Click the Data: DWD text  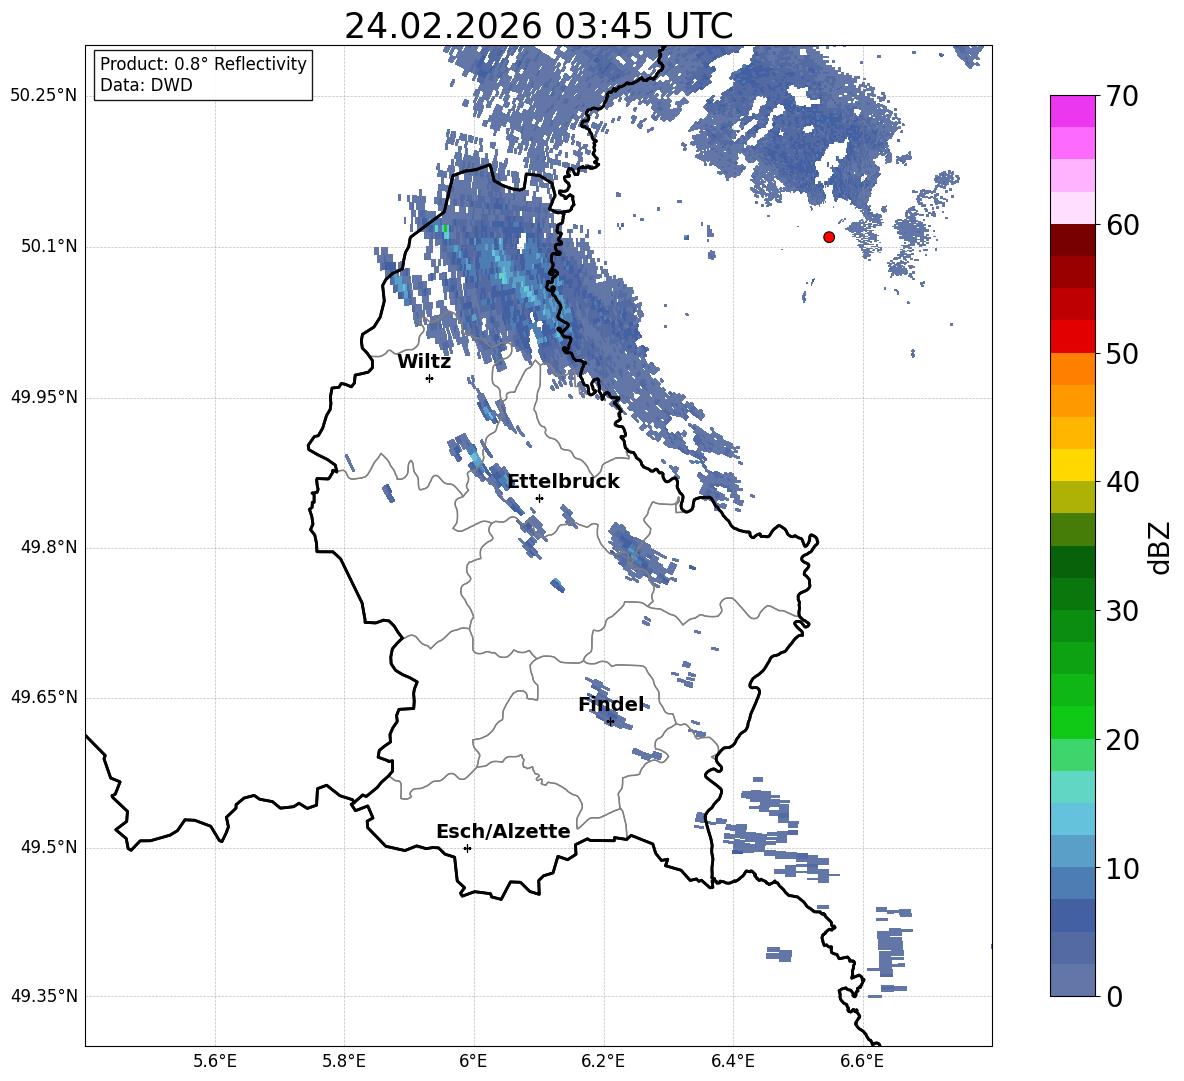[x=146, y=85]
